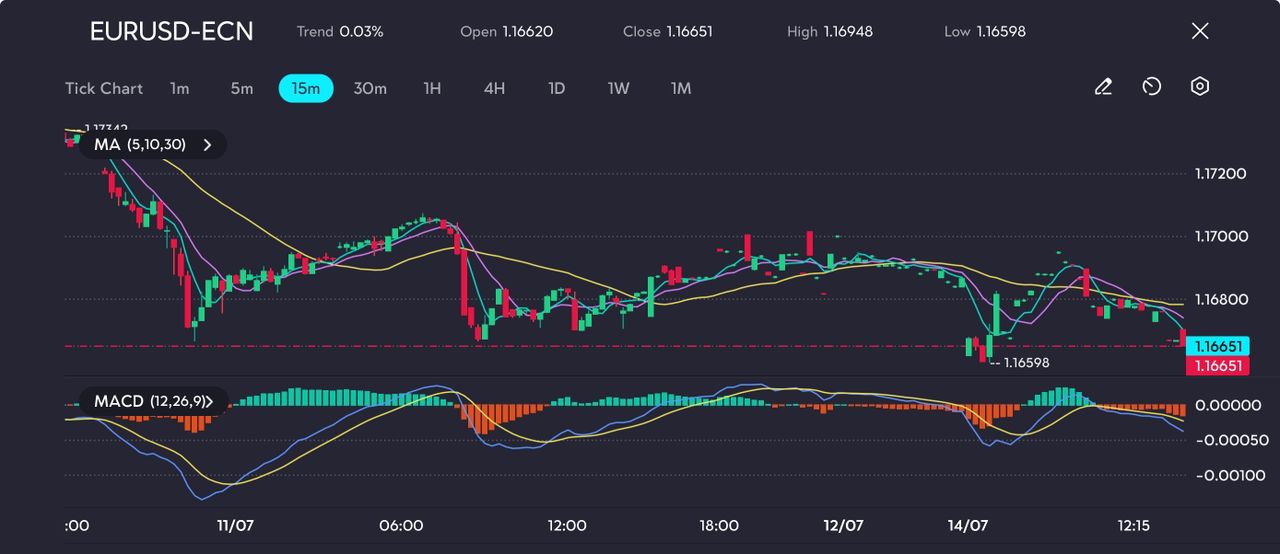Close the EURUSD-ECN chart panel
This screenshot has height=554, width=1280.
click(x=1200, y=31)
